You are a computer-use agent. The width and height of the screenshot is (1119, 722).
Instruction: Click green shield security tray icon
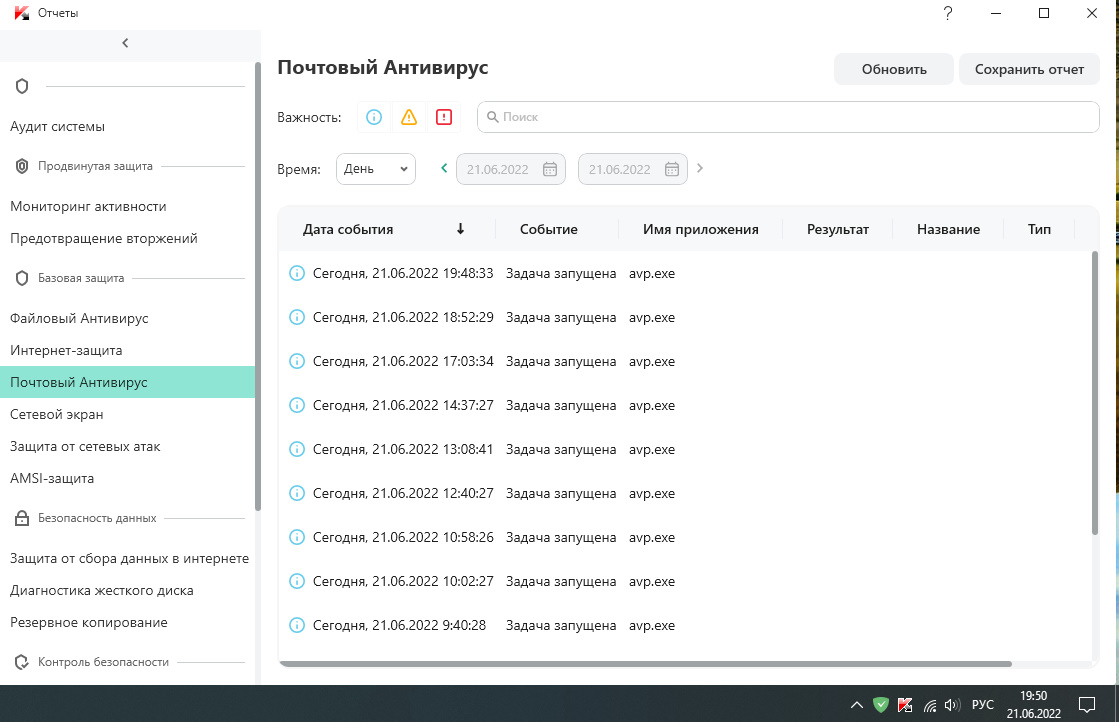click(x=881, y=705)
